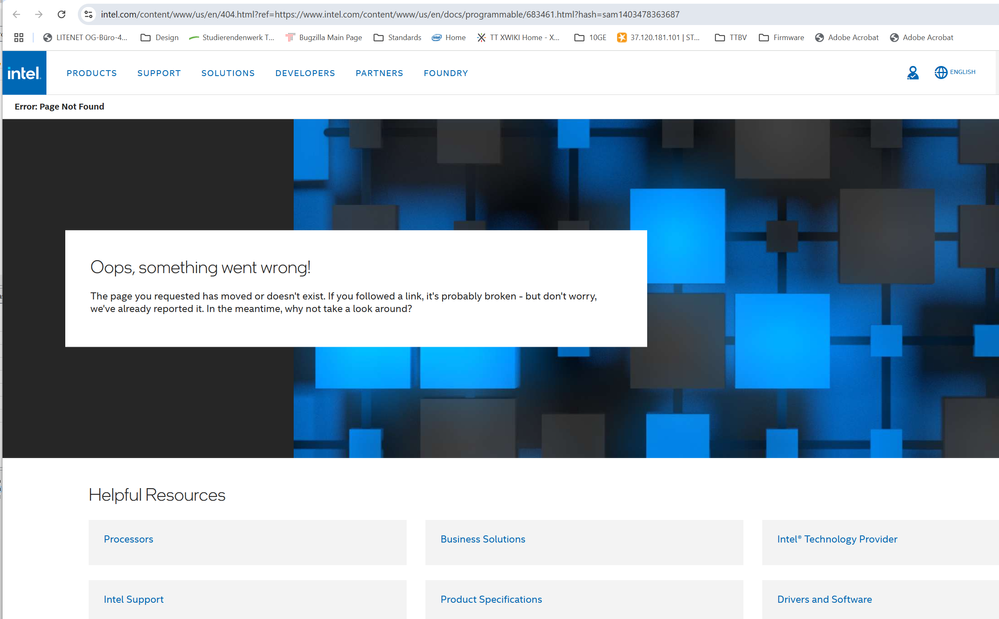999x619 pixels.
Task: Select the ENGLISH language label
Action: point(962,72)
